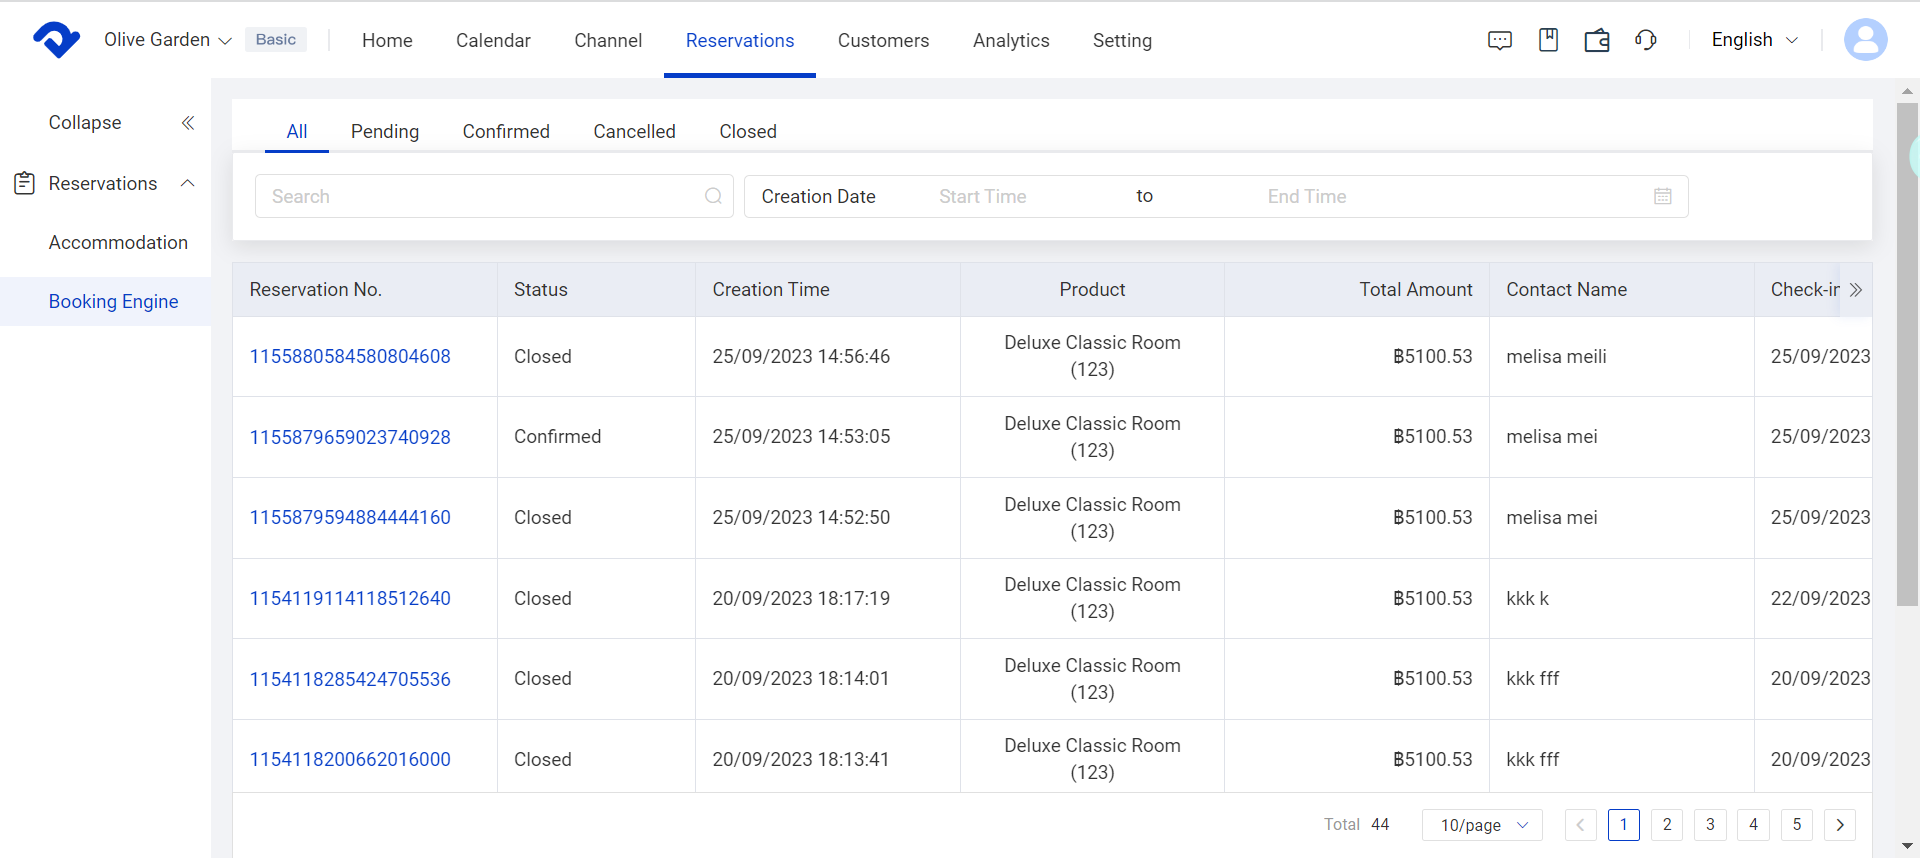Screen dimensions: 1920x858
Task: Open the Analytics menu item
Action: 1010,40
